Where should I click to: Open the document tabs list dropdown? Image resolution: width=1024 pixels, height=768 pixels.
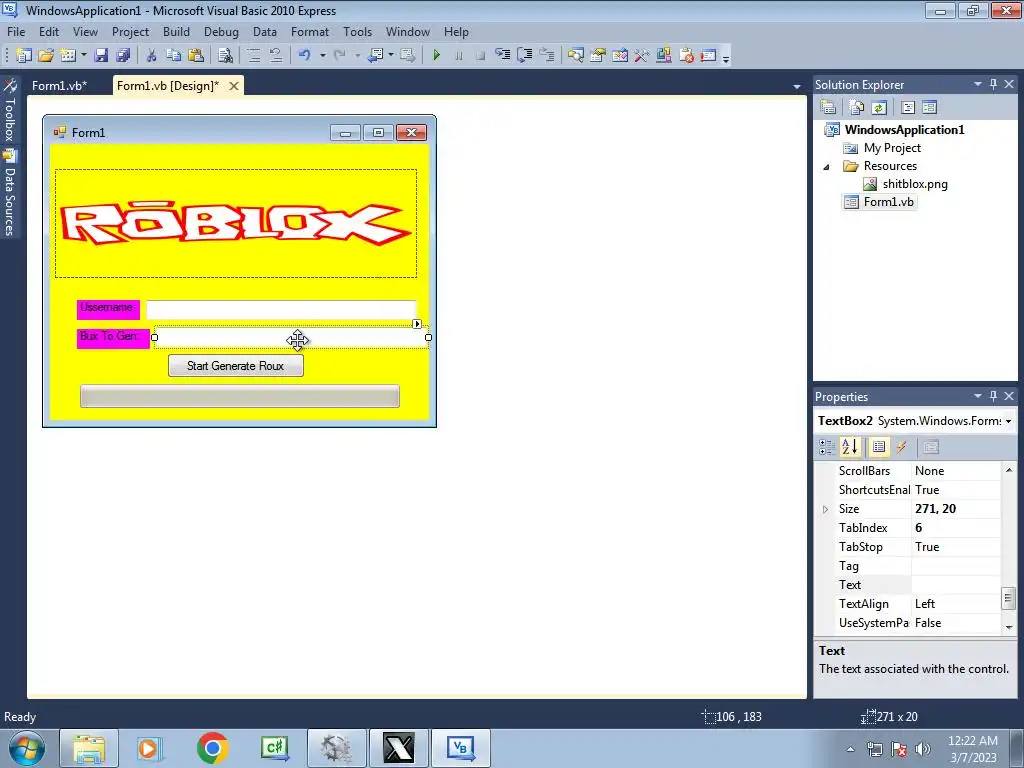point(797,86)
